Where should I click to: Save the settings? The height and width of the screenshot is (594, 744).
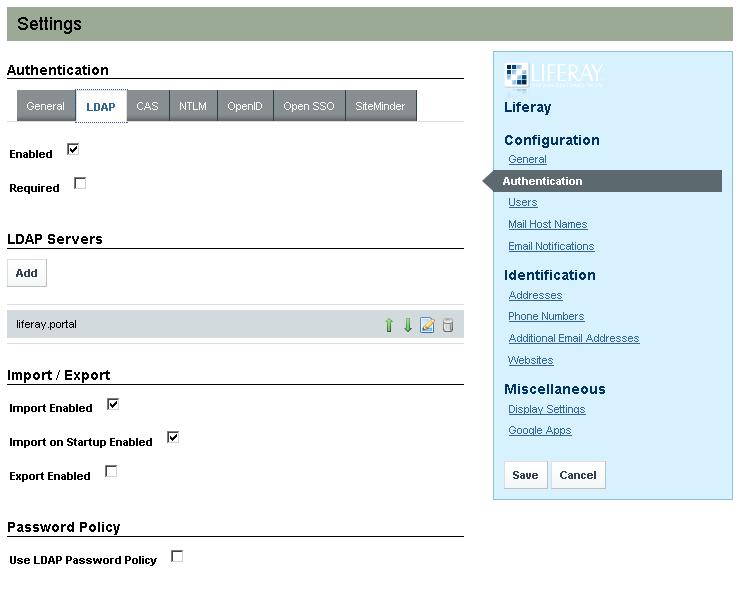pyautogui.click(x=525, y=475)
